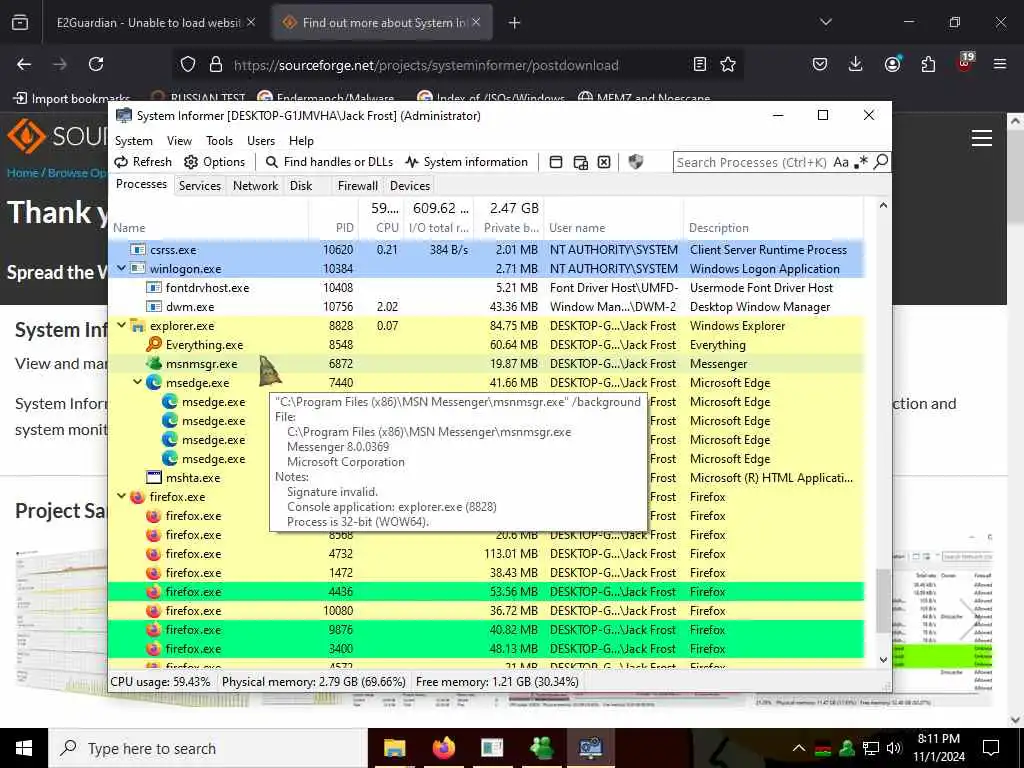The image size is (1024, 768).
Task: Open Find handles or DLLs
Action: click(x=329, y=162)
